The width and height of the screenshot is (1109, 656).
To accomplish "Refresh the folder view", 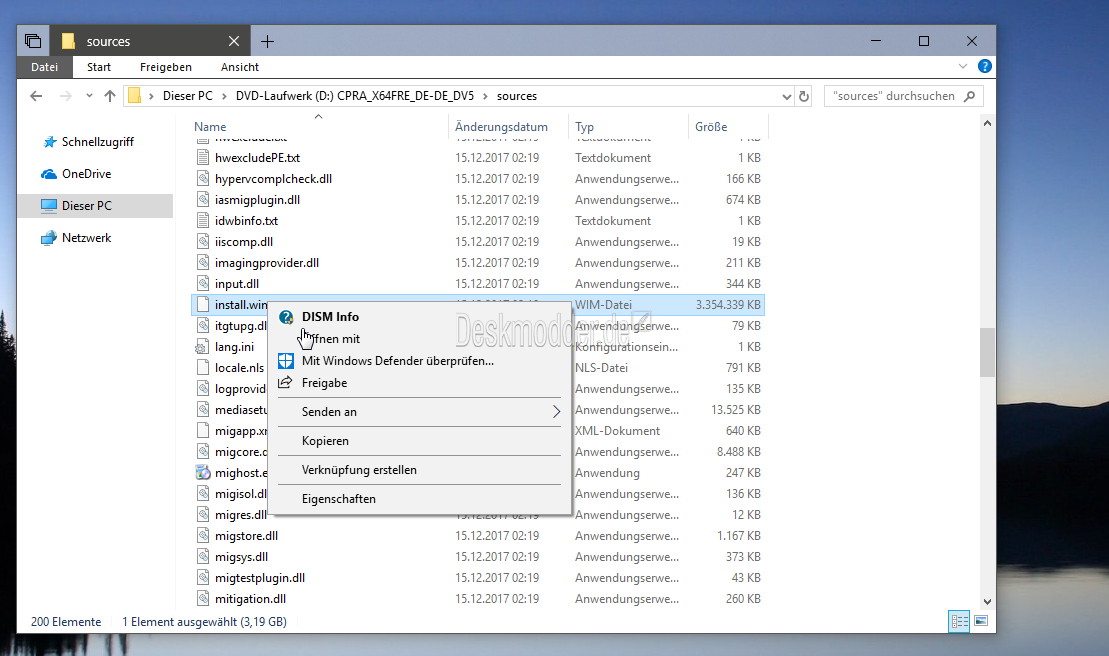I will coord(803,96).
